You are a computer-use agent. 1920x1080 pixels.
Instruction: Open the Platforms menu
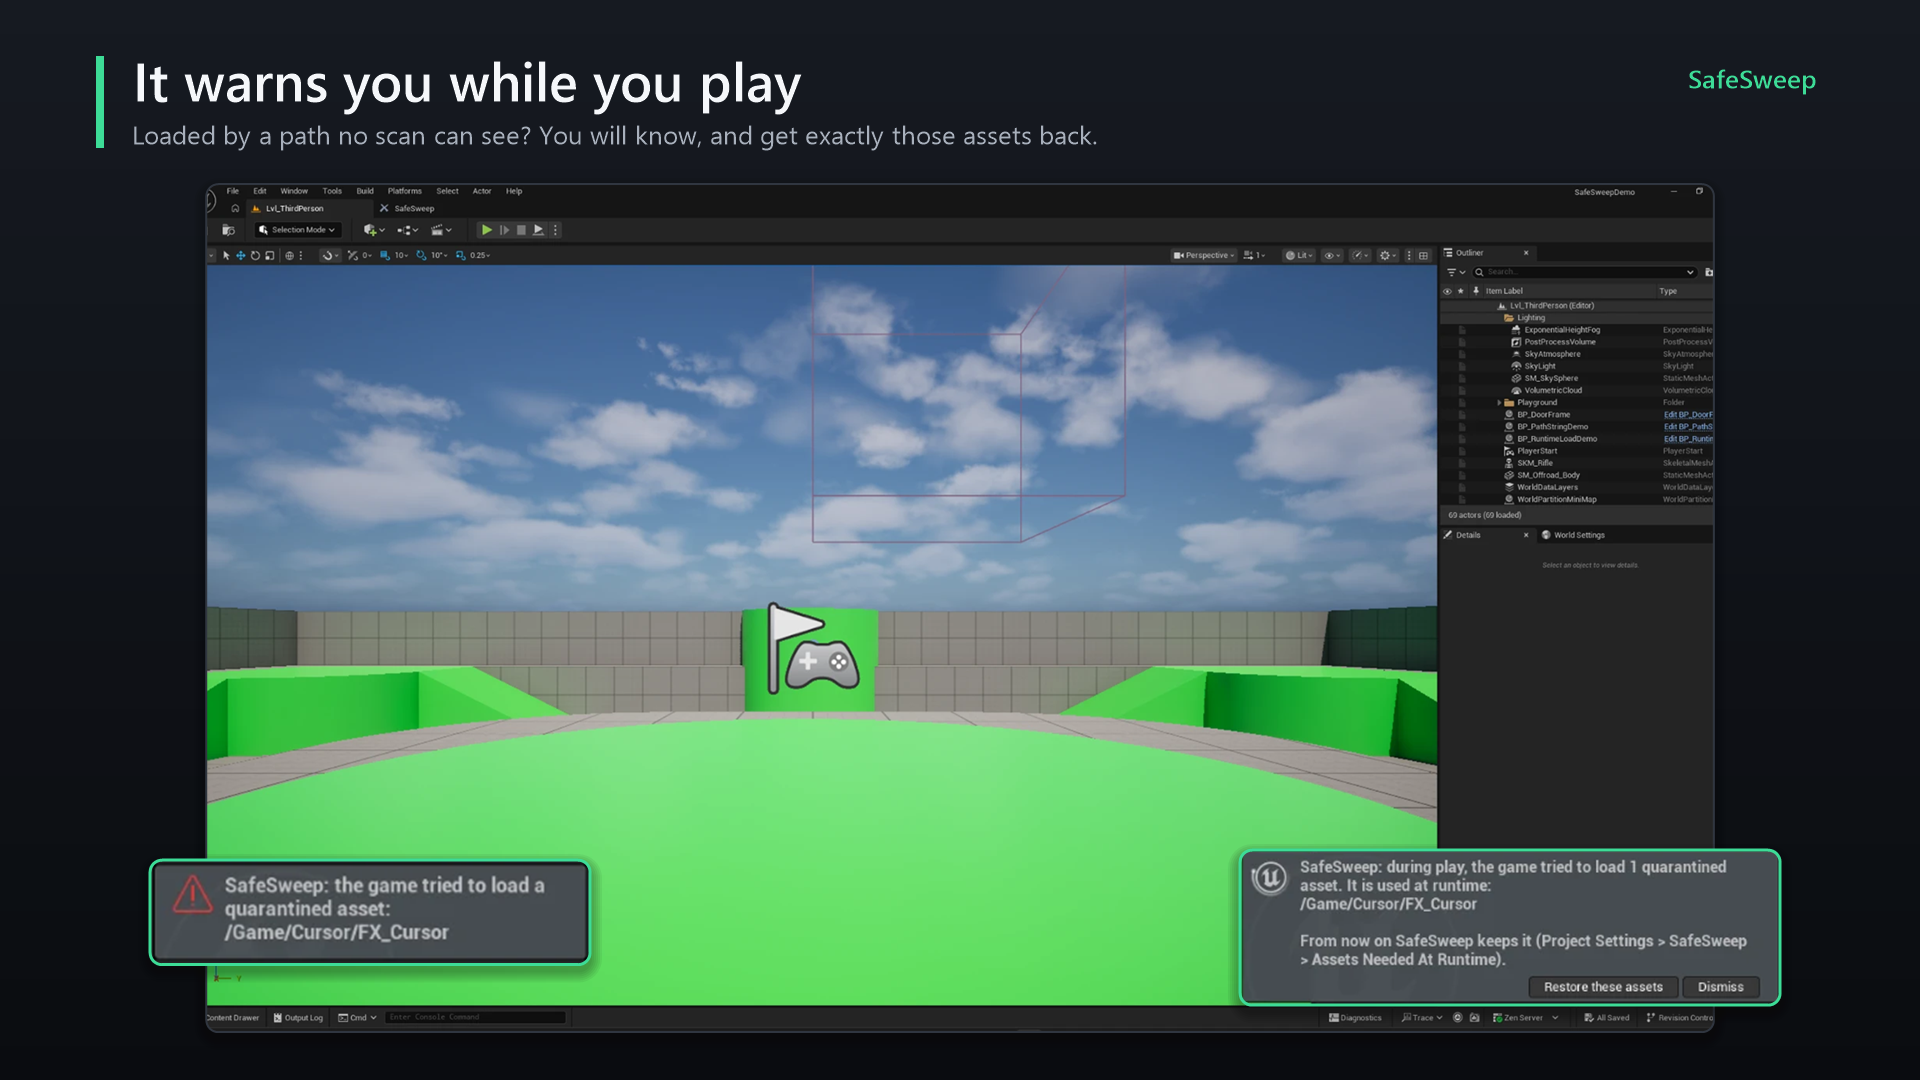pyautogui.click(x=405, y=191)
